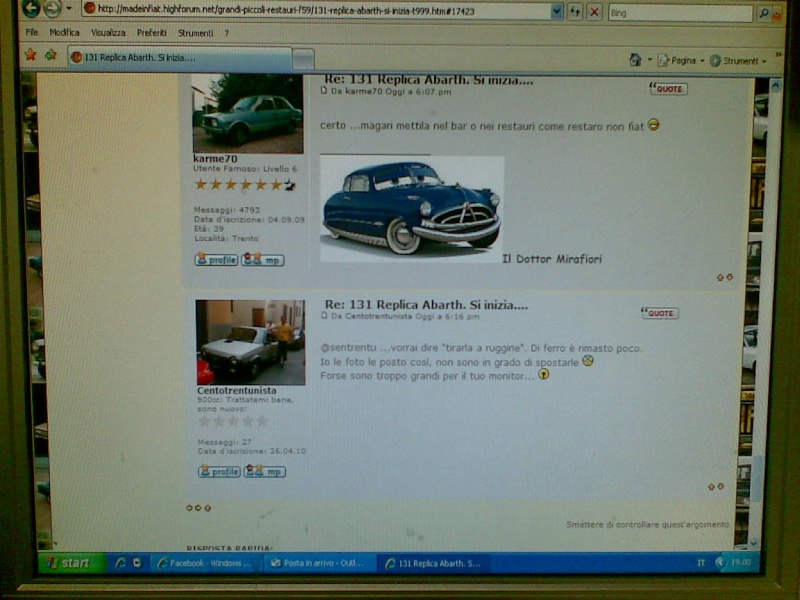Click the post icon before Da karme70
The height and width of the screenshot is (600, 800).
[323, 91]
